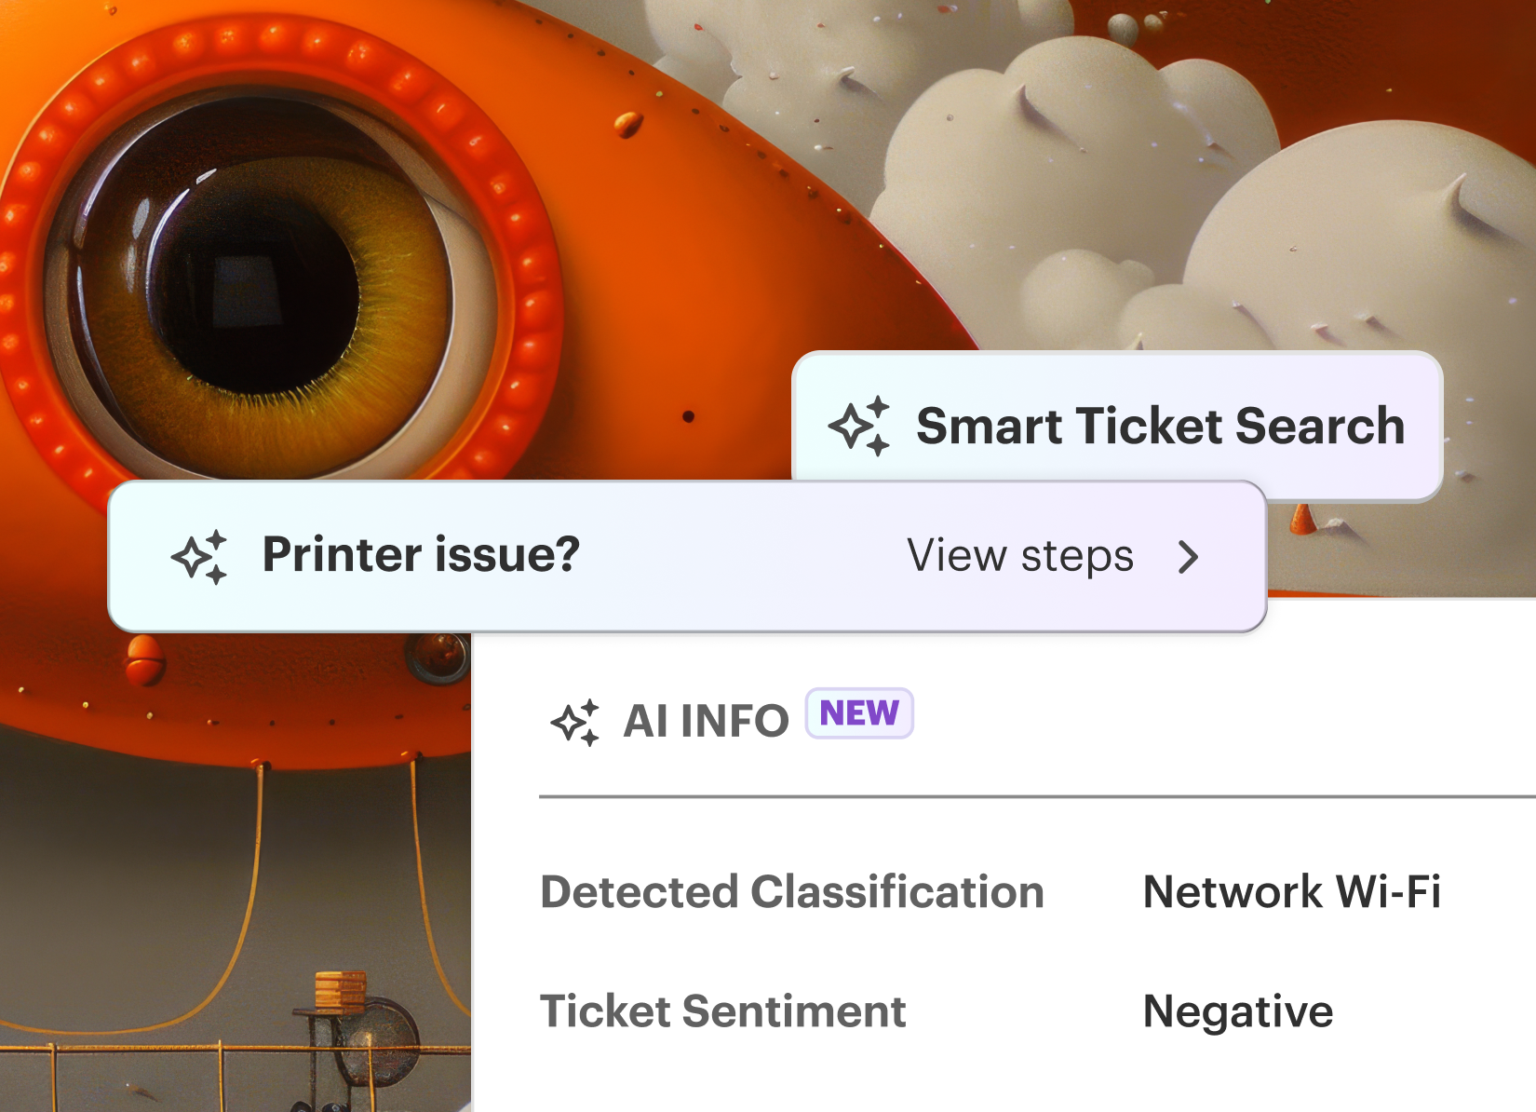Click the sparkle icon next to AI INFO

click(x=575, y=721)
